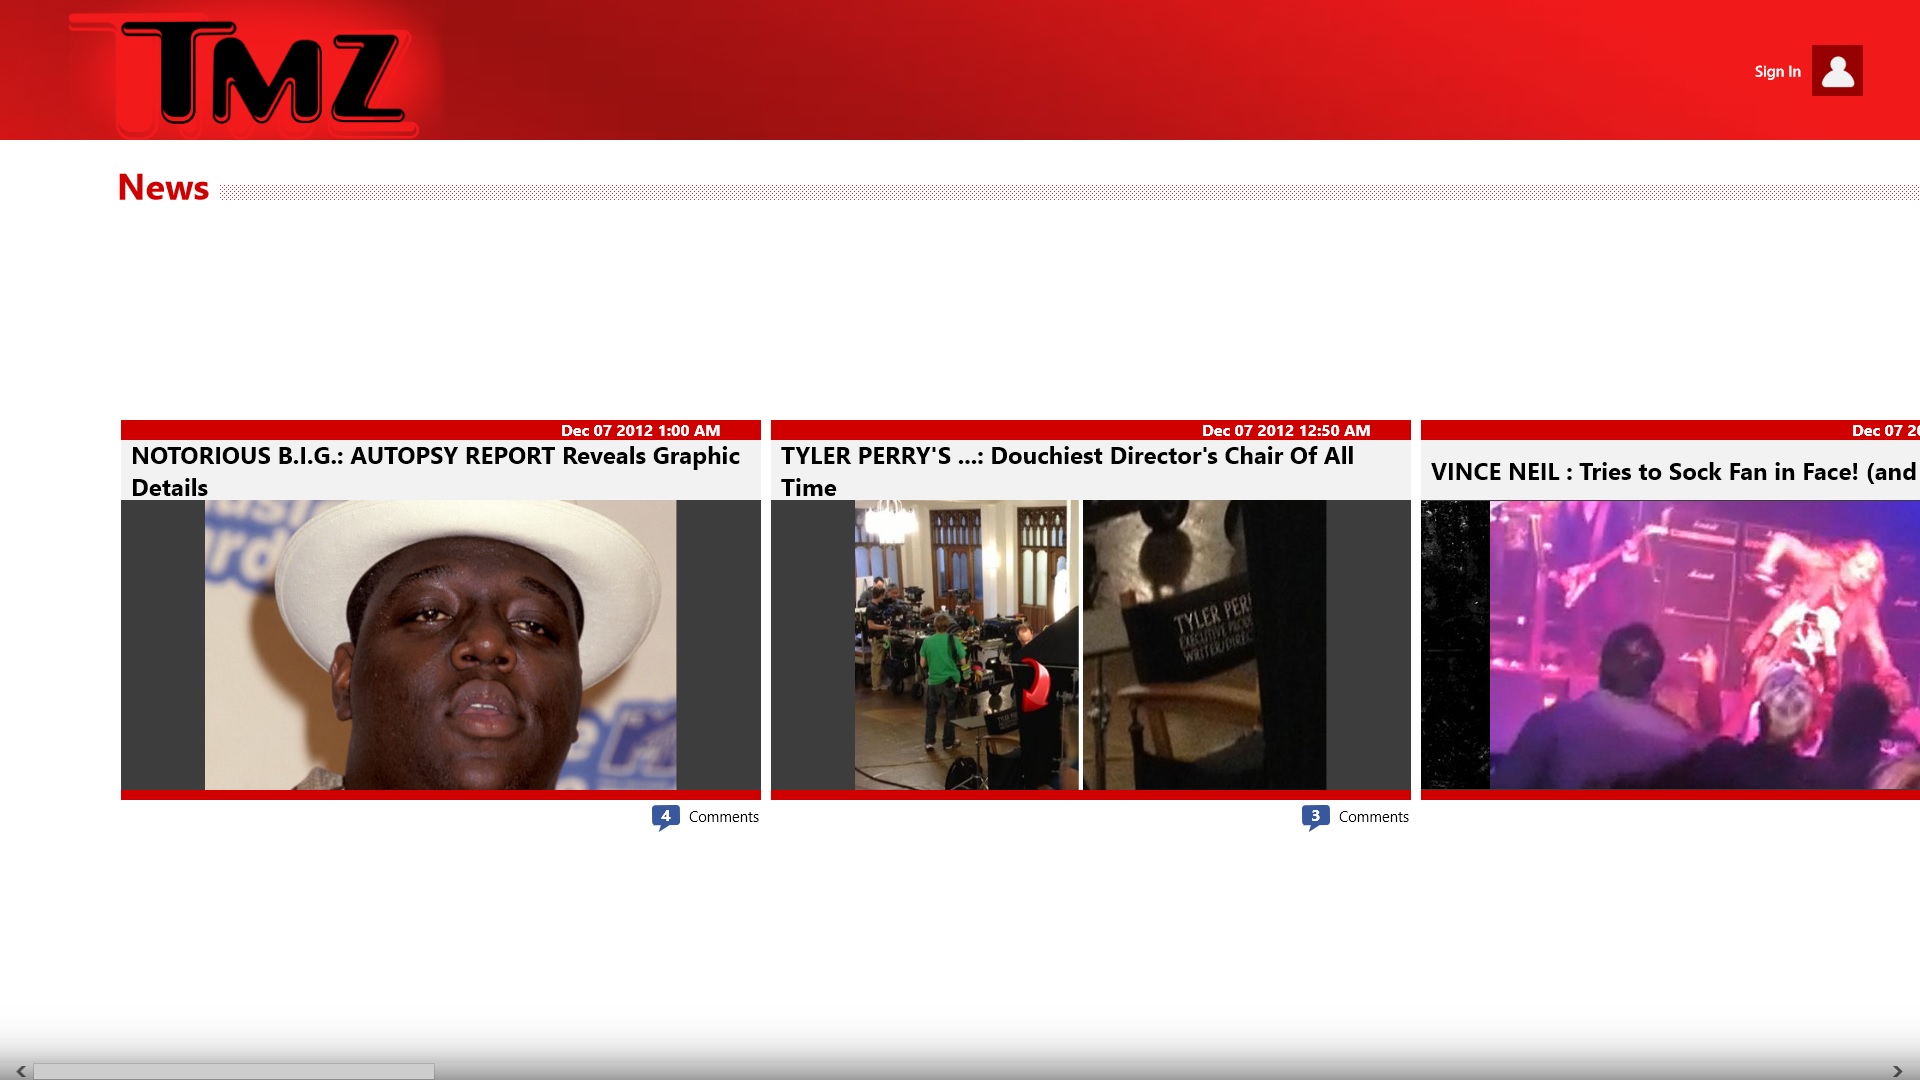The width and height of the screenshot is (1920, 1080).
Task: Click Sign In
Action: point(1777,71)
